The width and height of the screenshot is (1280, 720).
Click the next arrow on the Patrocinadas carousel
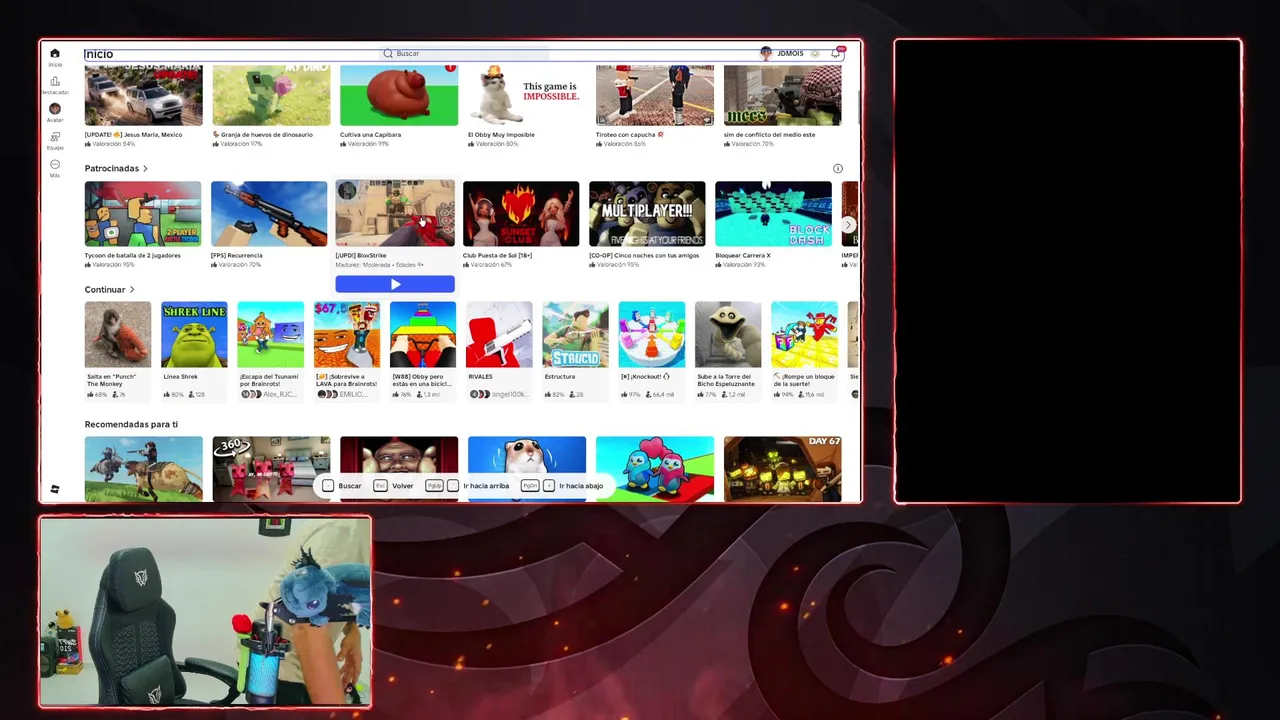click(848, 225)
